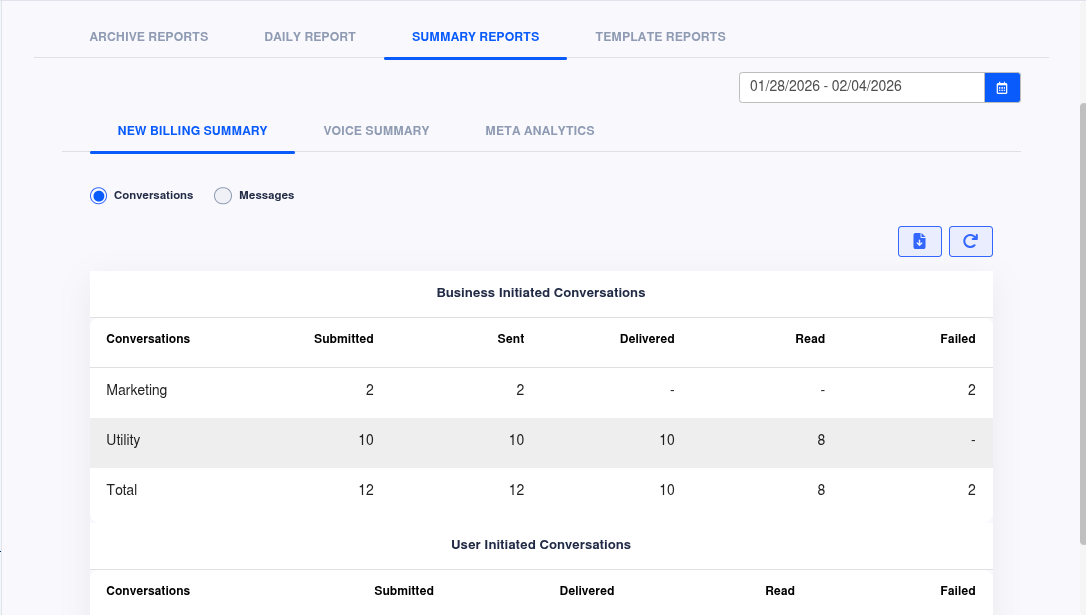The height and width of the screenshot is (615, 1086).
Task: Click Total row Failed value 2
Action: [x=972, y=490]
